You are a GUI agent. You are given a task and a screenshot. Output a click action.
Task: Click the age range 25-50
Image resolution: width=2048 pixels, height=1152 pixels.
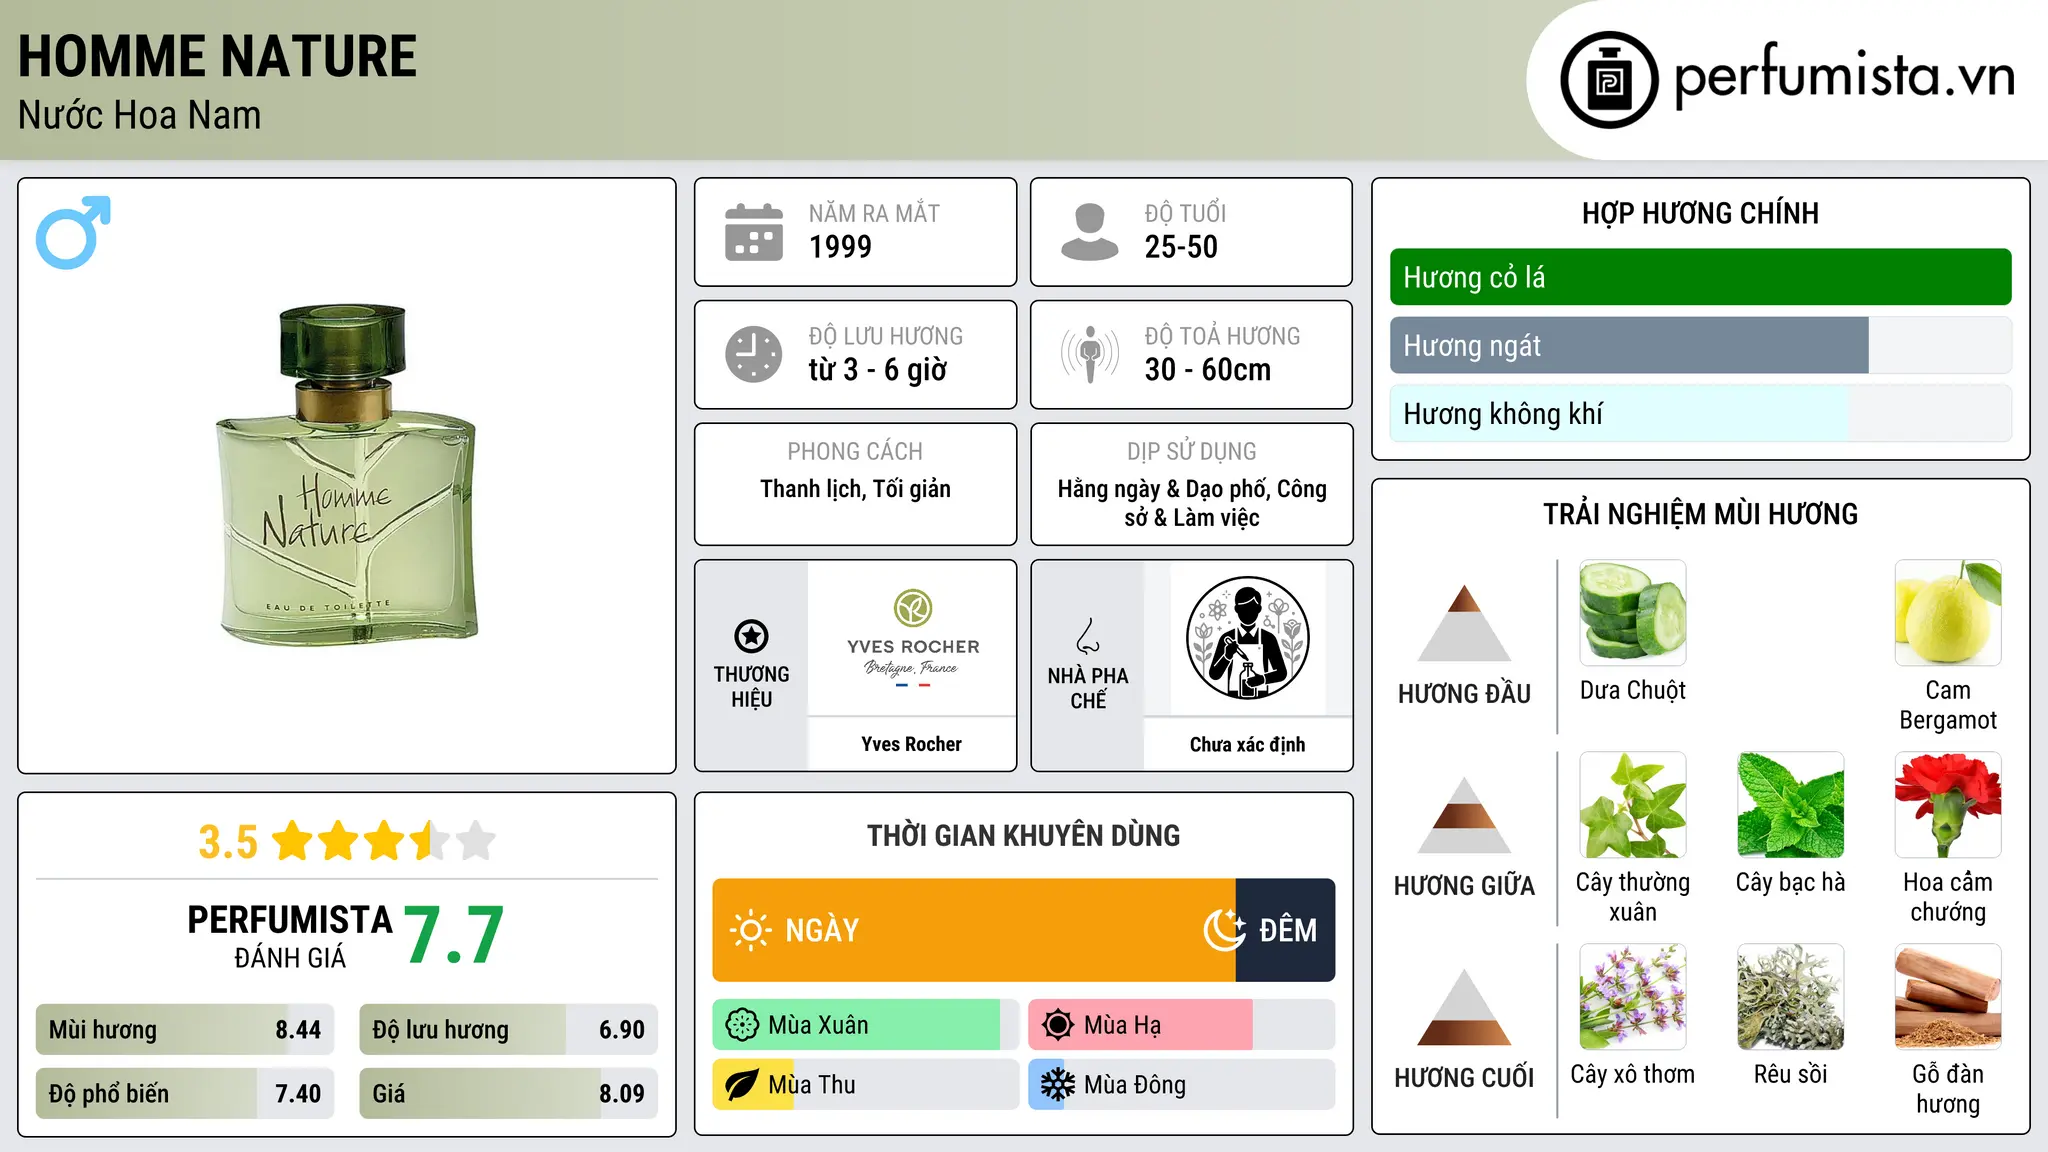point(1181,247)
